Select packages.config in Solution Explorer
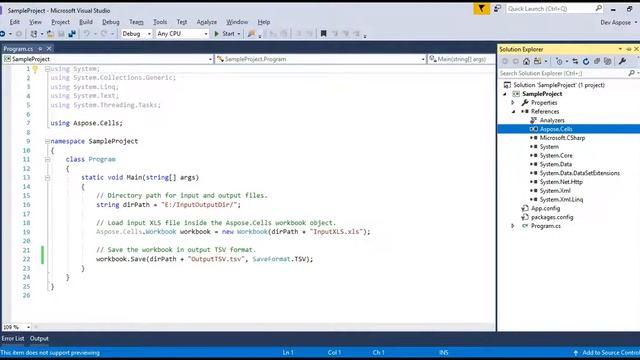Image resolution: width=640 pixels, height=360 pixels. [x=552, y=217]
